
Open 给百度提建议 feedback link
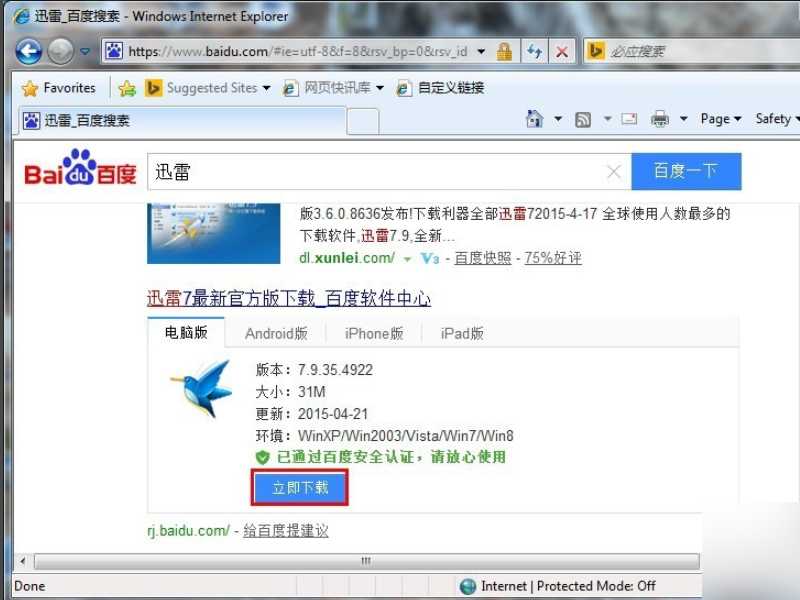pyautogui.click(x=286, y=531)
